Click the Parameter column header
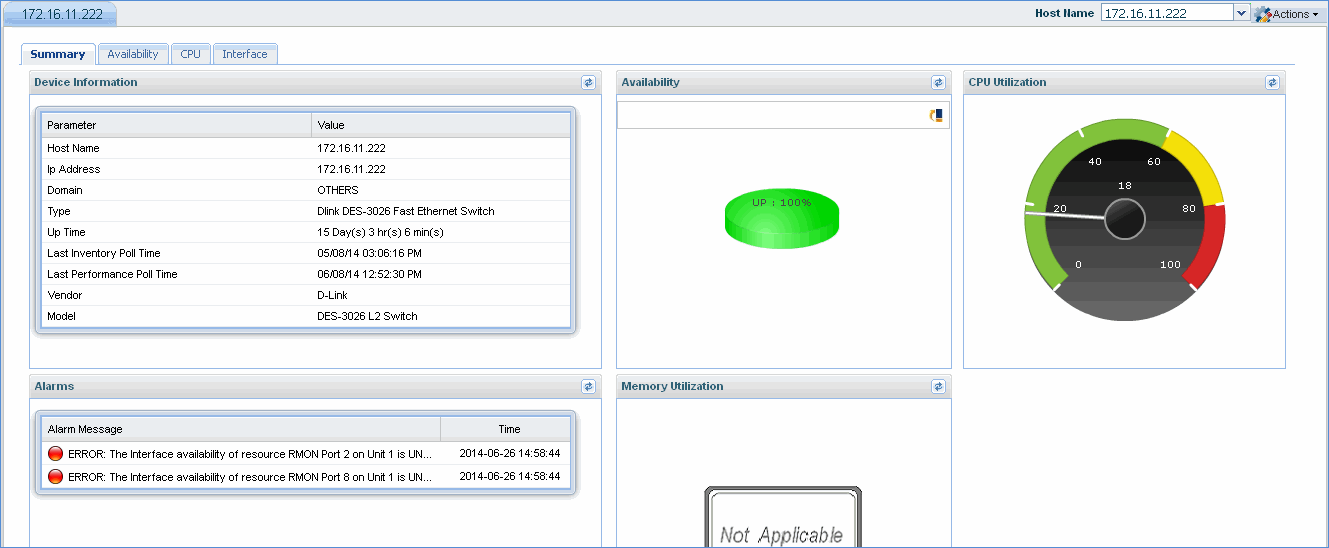Viewport: 1329px width, 548px height. 177,125
